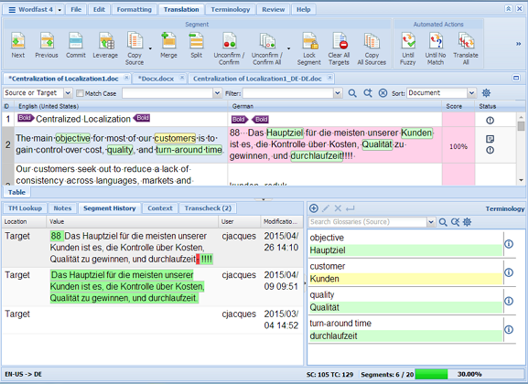Image resolution: width=528 pixels, height=384 pixels.
Task: Open the Source or Target dropdown
Action: click(68, 93)
